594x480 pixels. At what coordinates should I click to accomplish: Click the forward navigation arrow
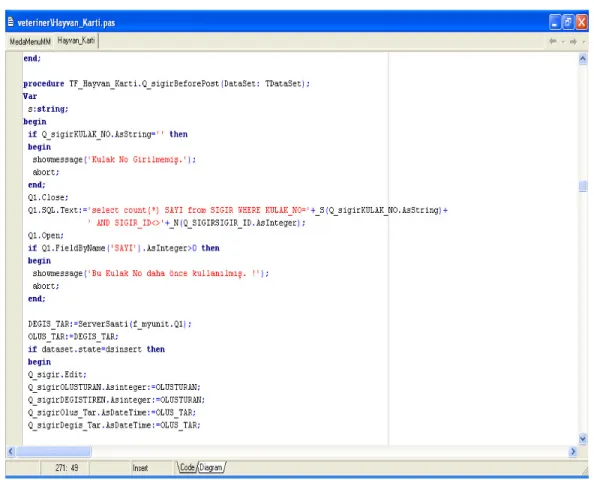[x=573, y=41]
